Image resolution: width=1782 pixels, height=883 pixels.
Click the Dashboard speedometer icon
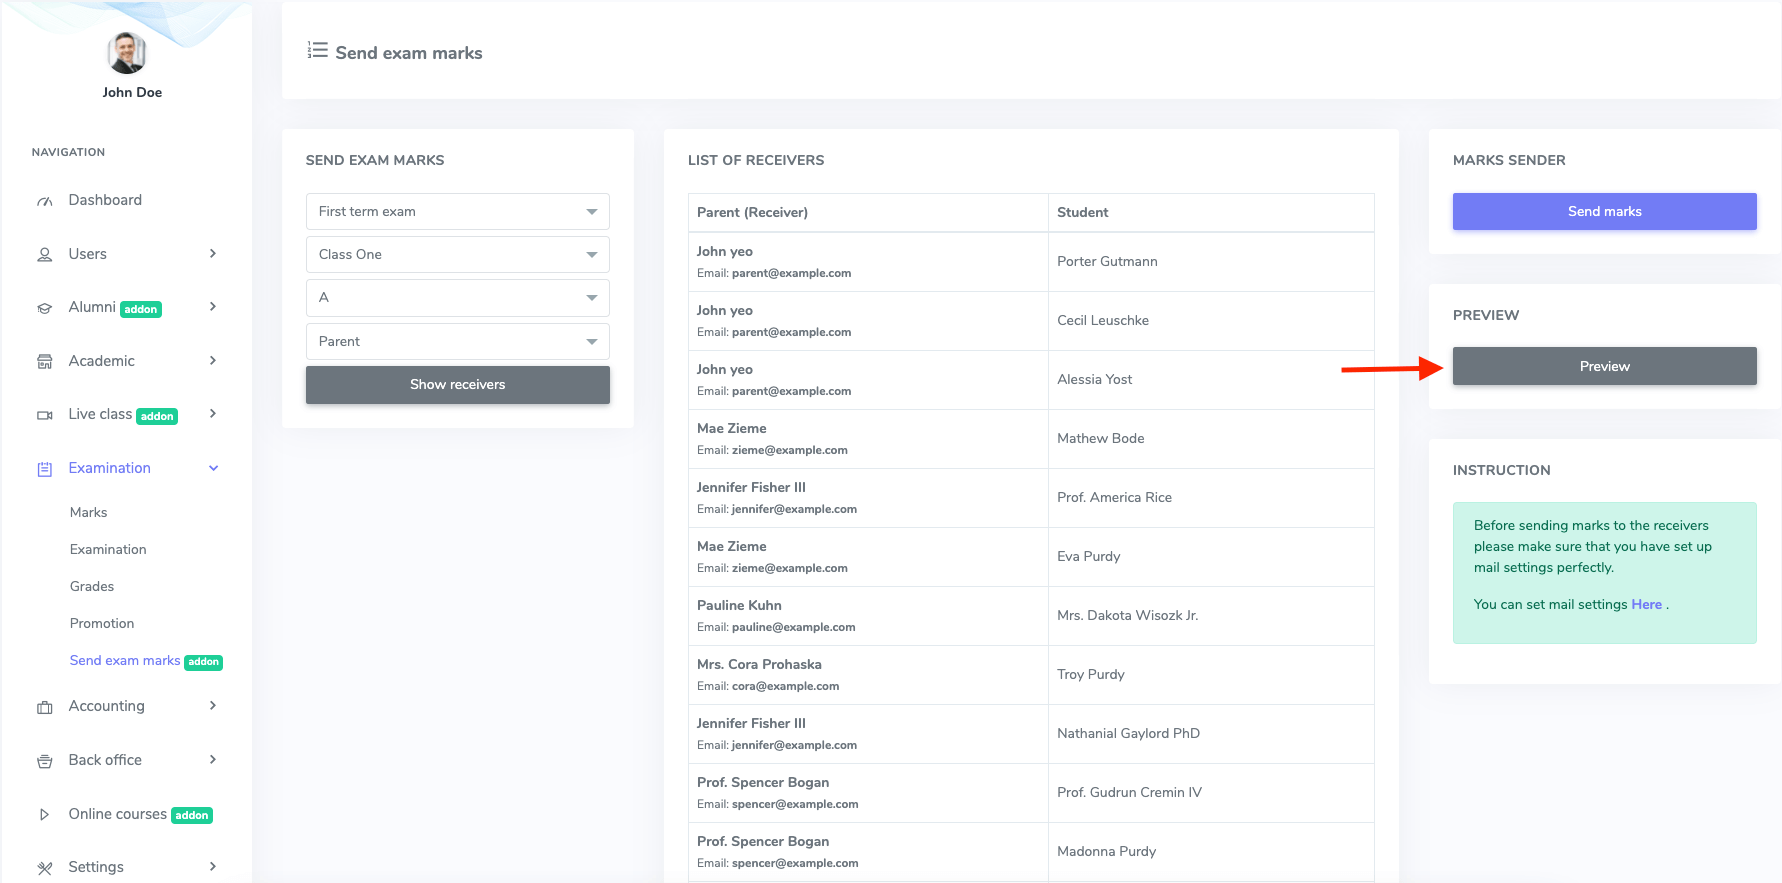pos(45,201)
